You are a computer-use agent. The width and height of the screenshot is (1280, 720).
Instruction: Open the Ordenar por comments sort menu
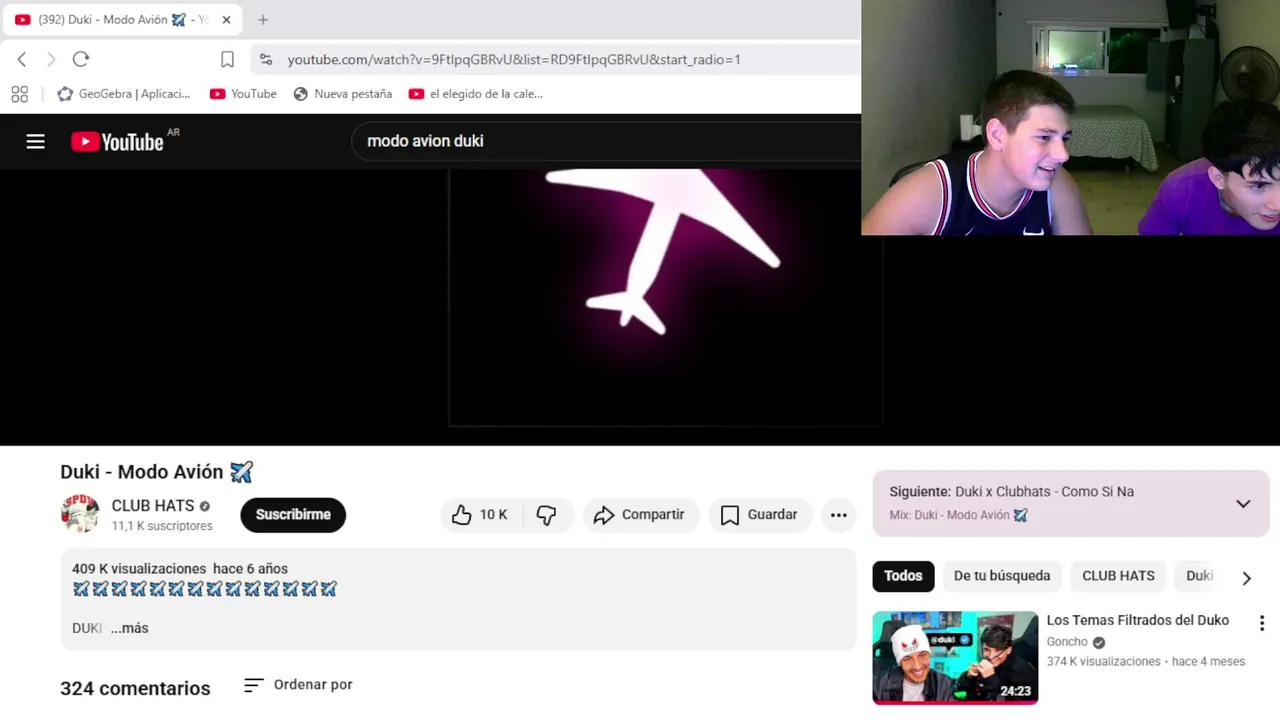point(298,684)
